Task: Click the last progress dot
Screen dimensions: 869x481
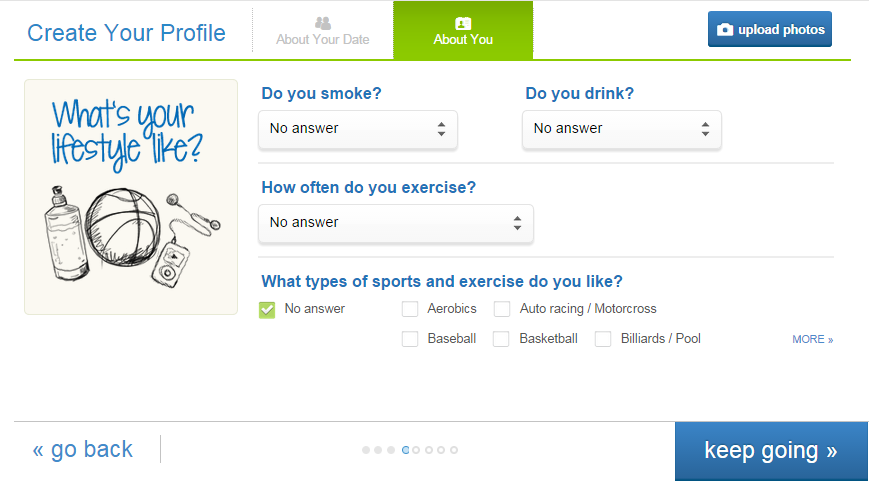Action: pos(454,450)
